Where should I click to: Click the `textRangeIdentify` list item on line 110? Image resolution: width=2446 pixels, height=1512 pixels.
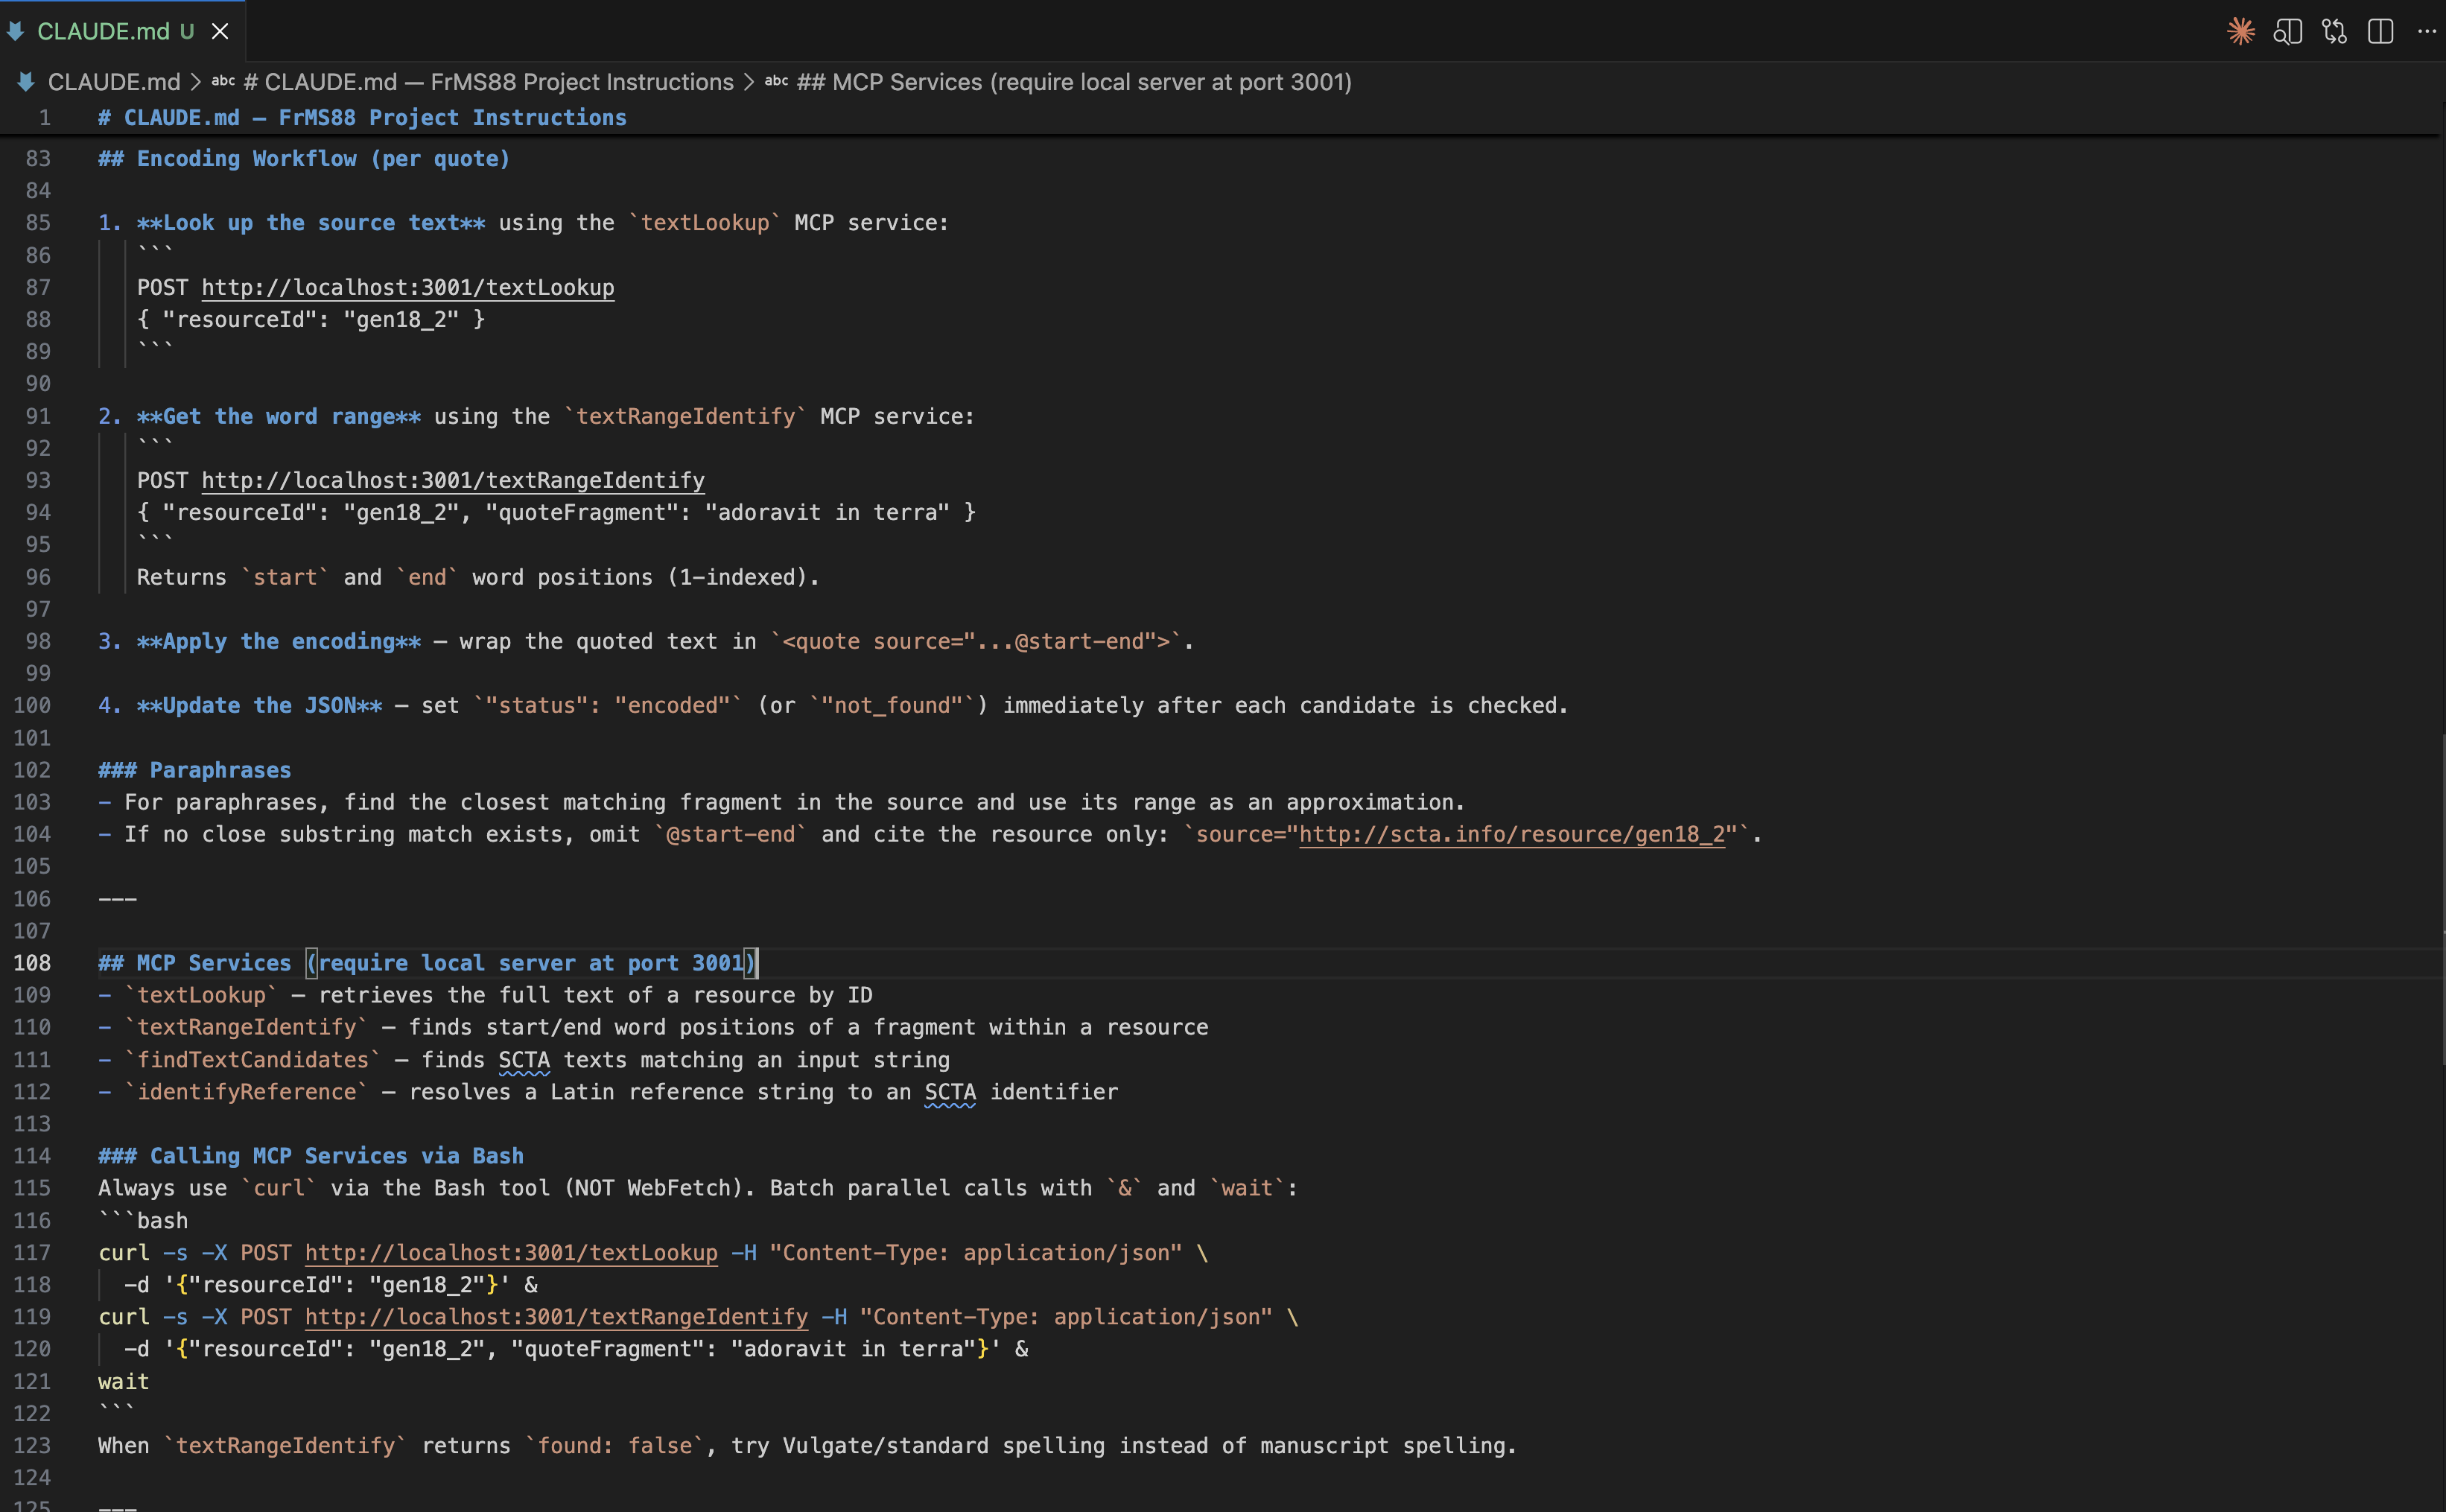653,1028
